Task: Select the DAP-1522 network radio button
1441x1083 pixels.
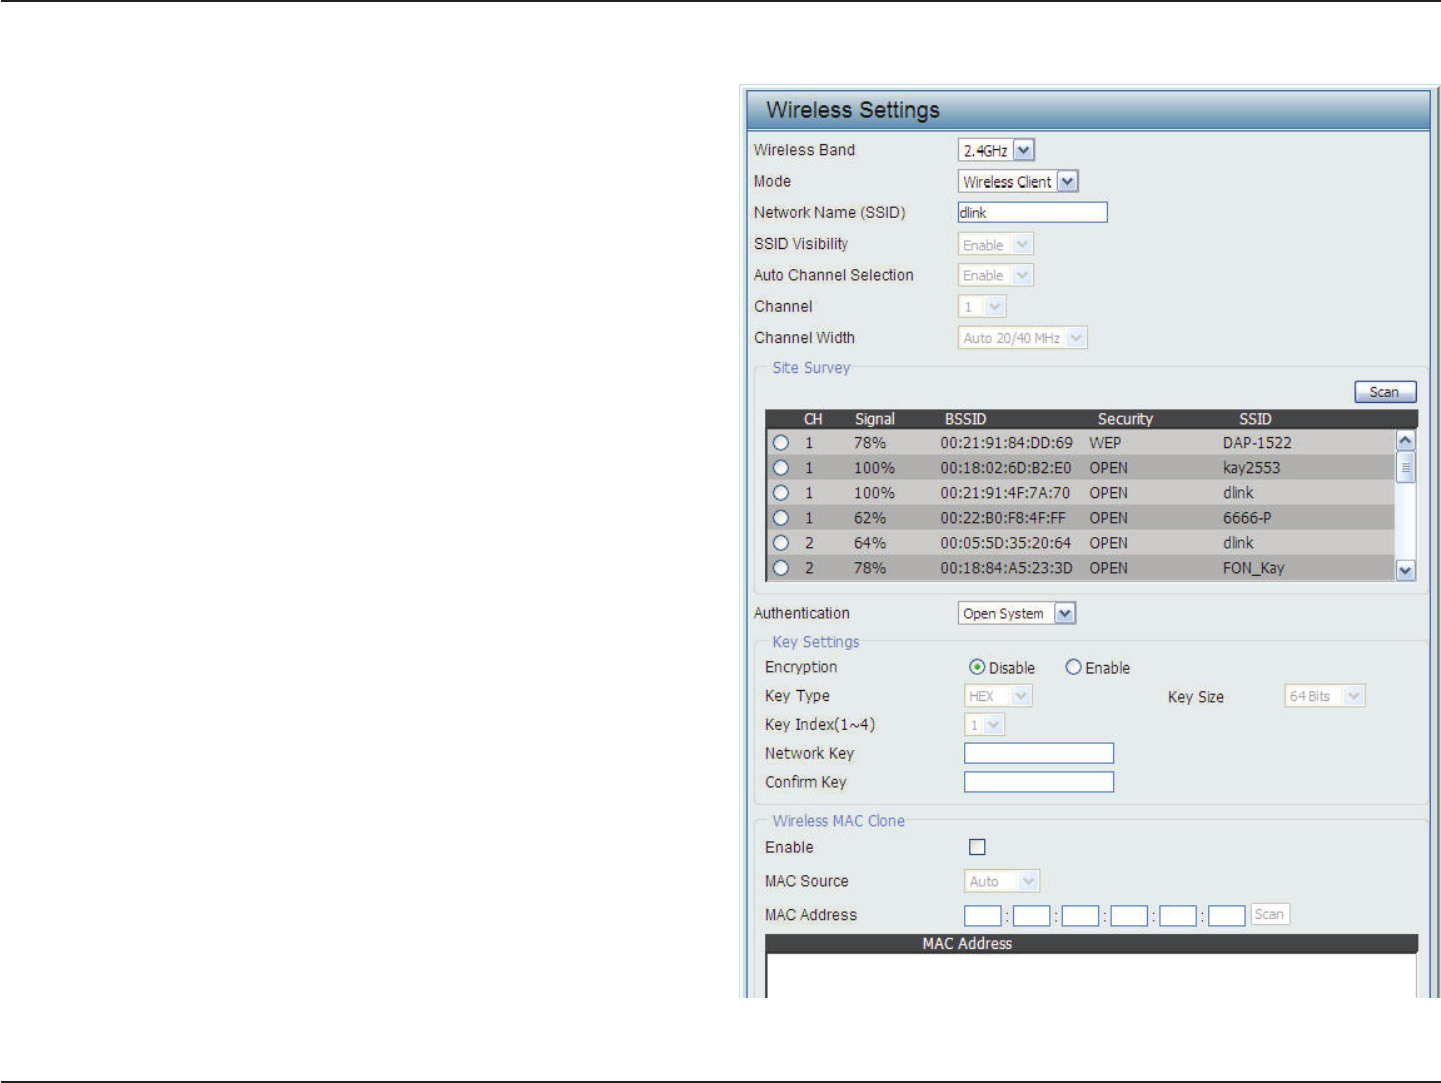Action: coord(781,443)
